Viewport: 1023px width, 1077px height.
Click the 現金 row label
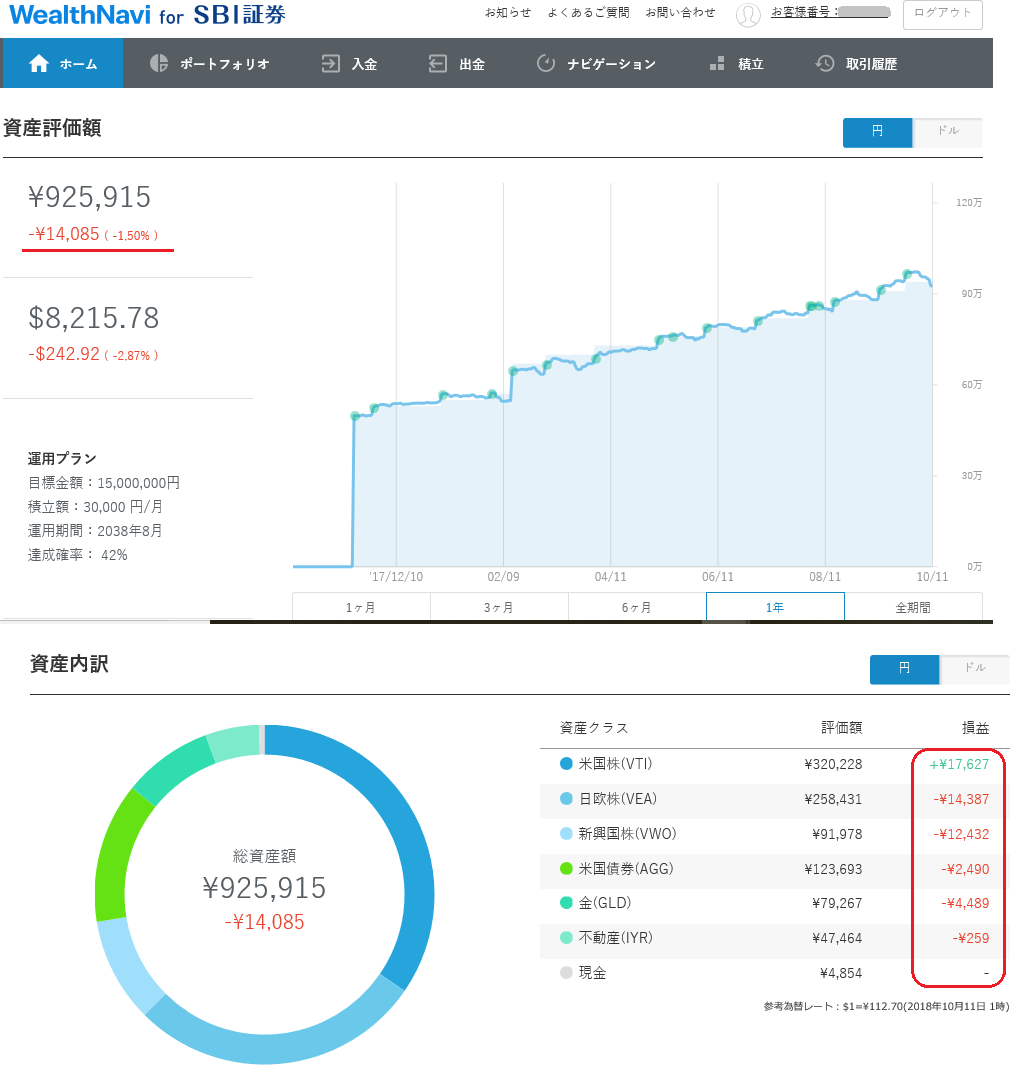[x=592, y=973]
